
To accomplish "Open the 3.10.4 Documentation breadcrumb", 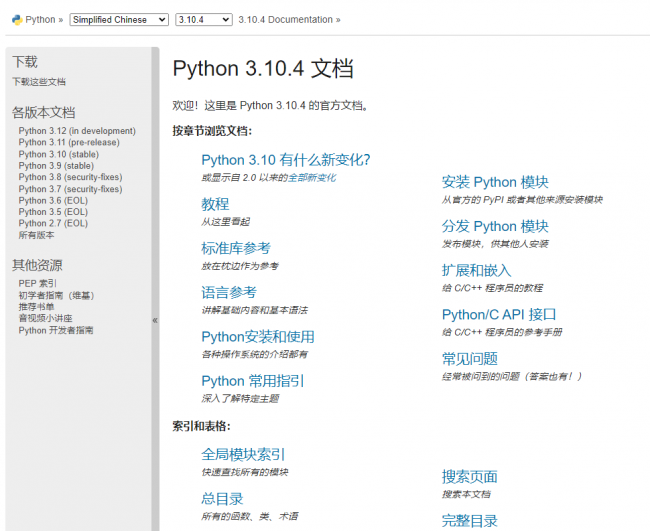I will click(286, 20).
